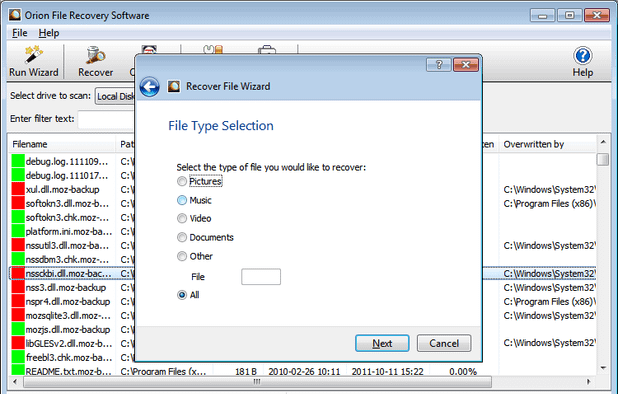Cancel the recovery wizard

pyautogui.click(x=444, y=343)
